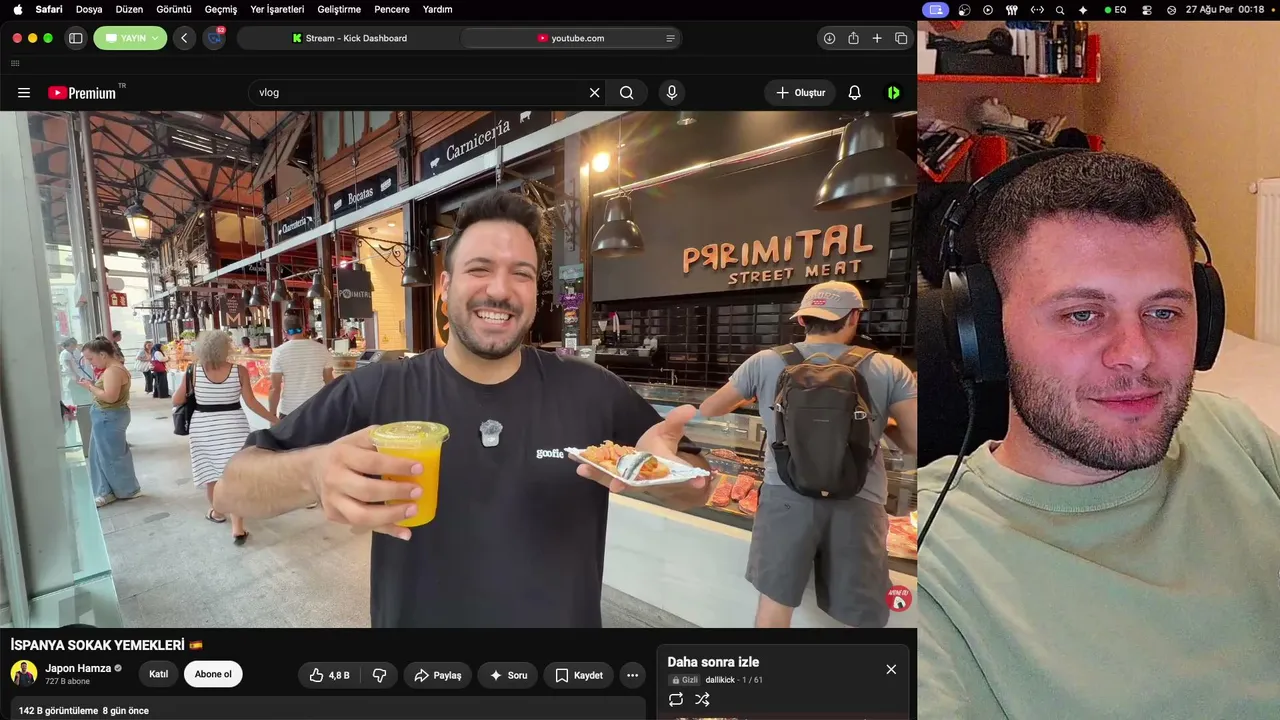Click the Katıl join button
This screenshot has width=1280, height=720.
pos(158,674)
